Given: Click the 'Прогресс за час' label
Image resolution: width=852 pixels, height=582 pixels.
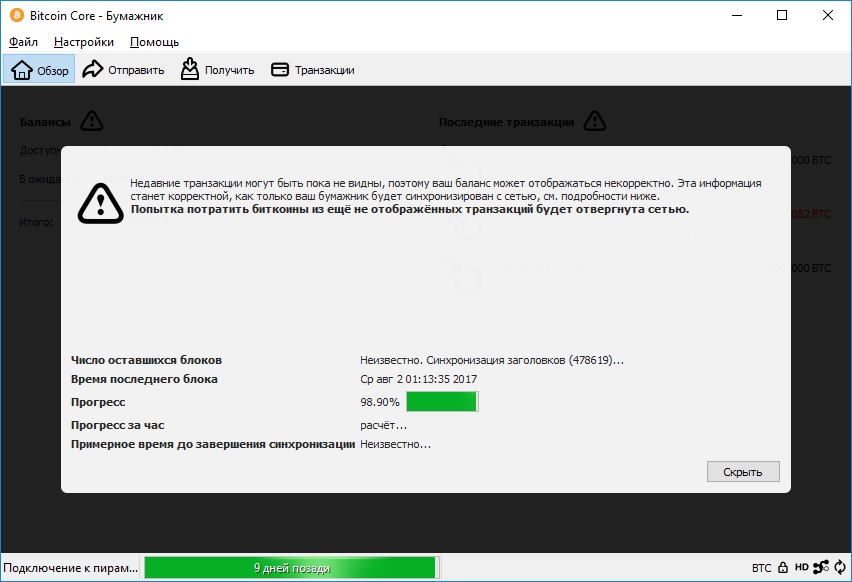Looking at the screenshot, I should (117, 425).
